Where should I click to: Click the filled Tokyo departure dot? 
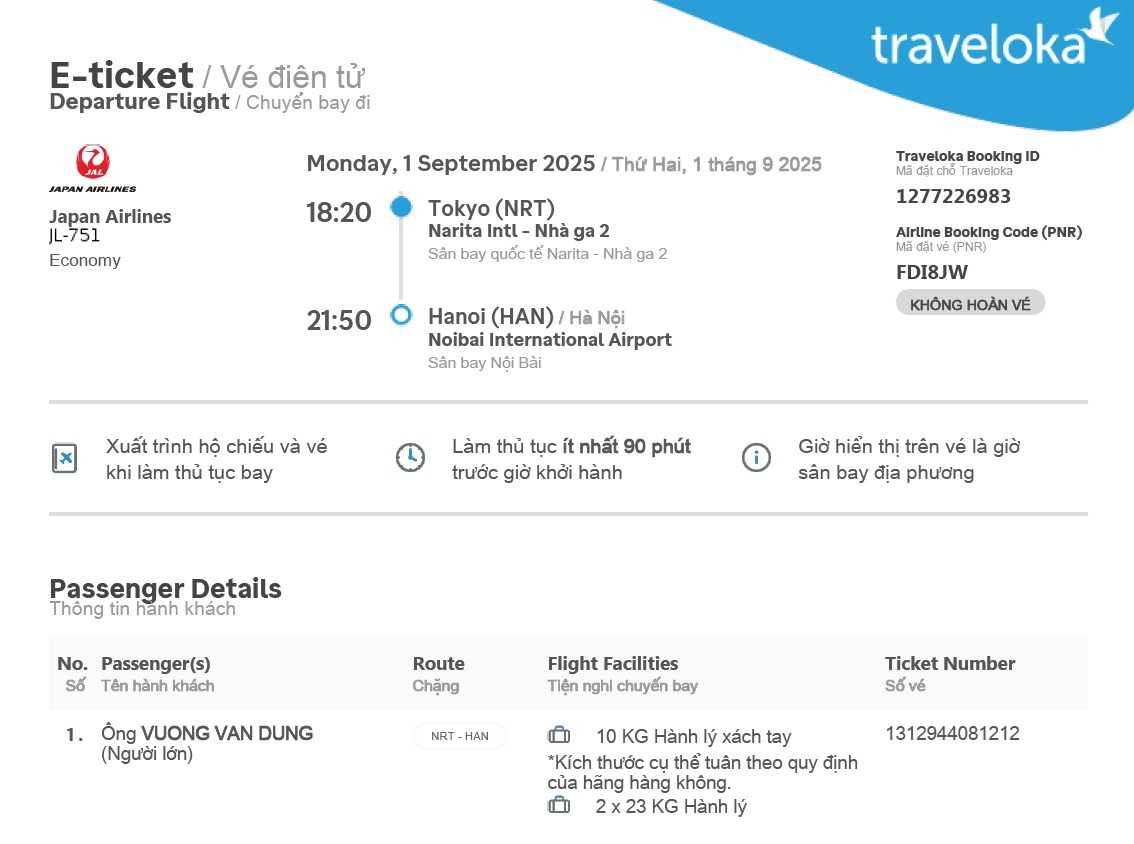click(x=401, y=208)
